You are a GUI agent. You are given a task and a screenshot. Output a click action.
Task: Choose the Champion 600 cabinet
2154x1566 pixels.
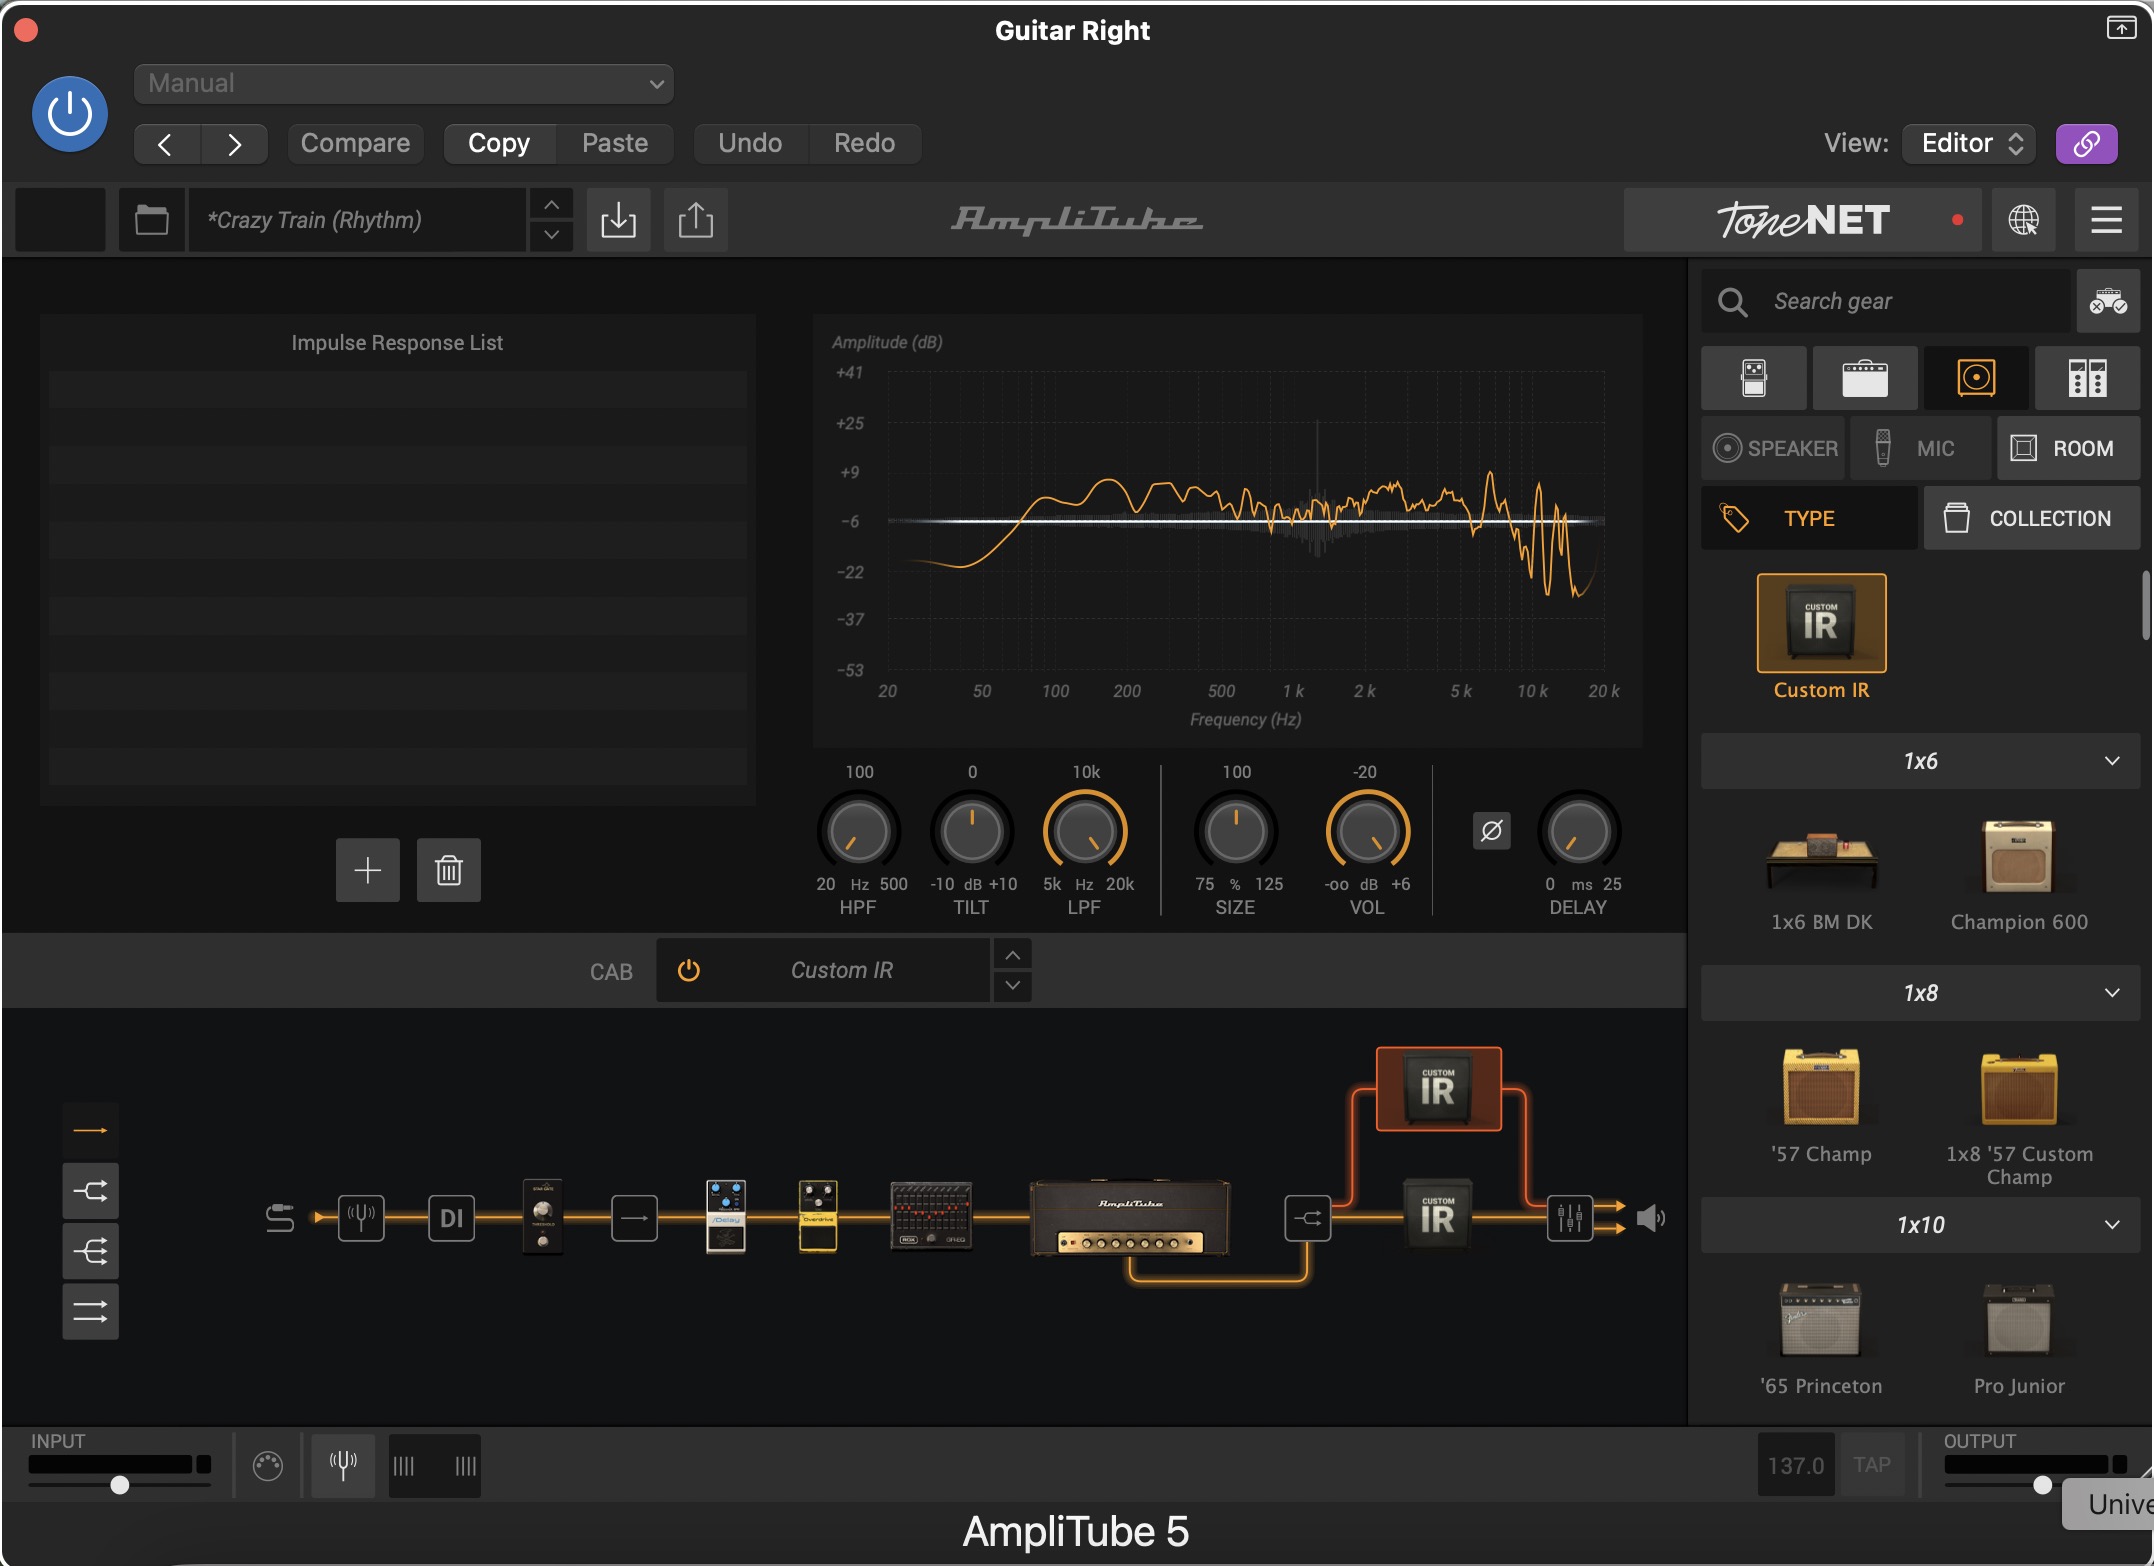(2018, 858)
